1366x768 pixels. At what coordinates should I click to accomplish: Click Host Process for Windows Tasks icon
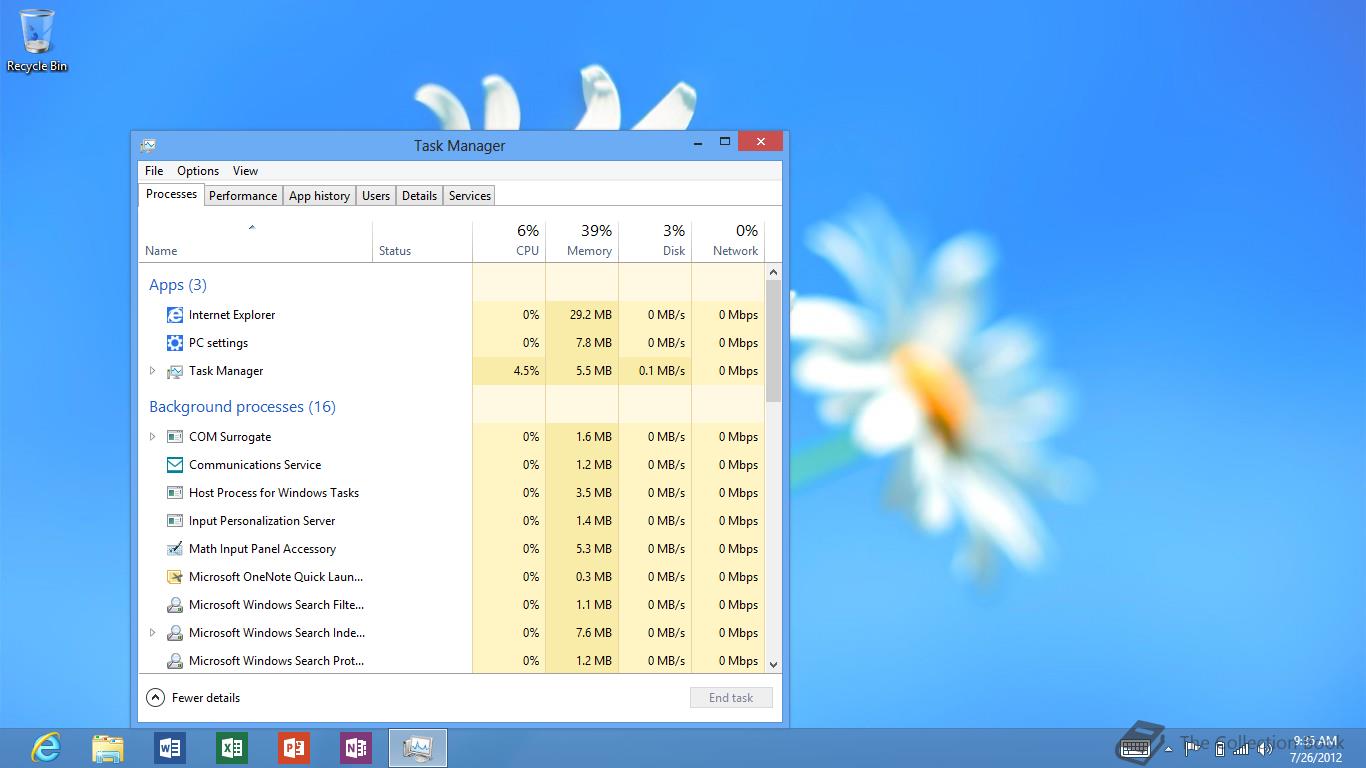click(175, 493)
